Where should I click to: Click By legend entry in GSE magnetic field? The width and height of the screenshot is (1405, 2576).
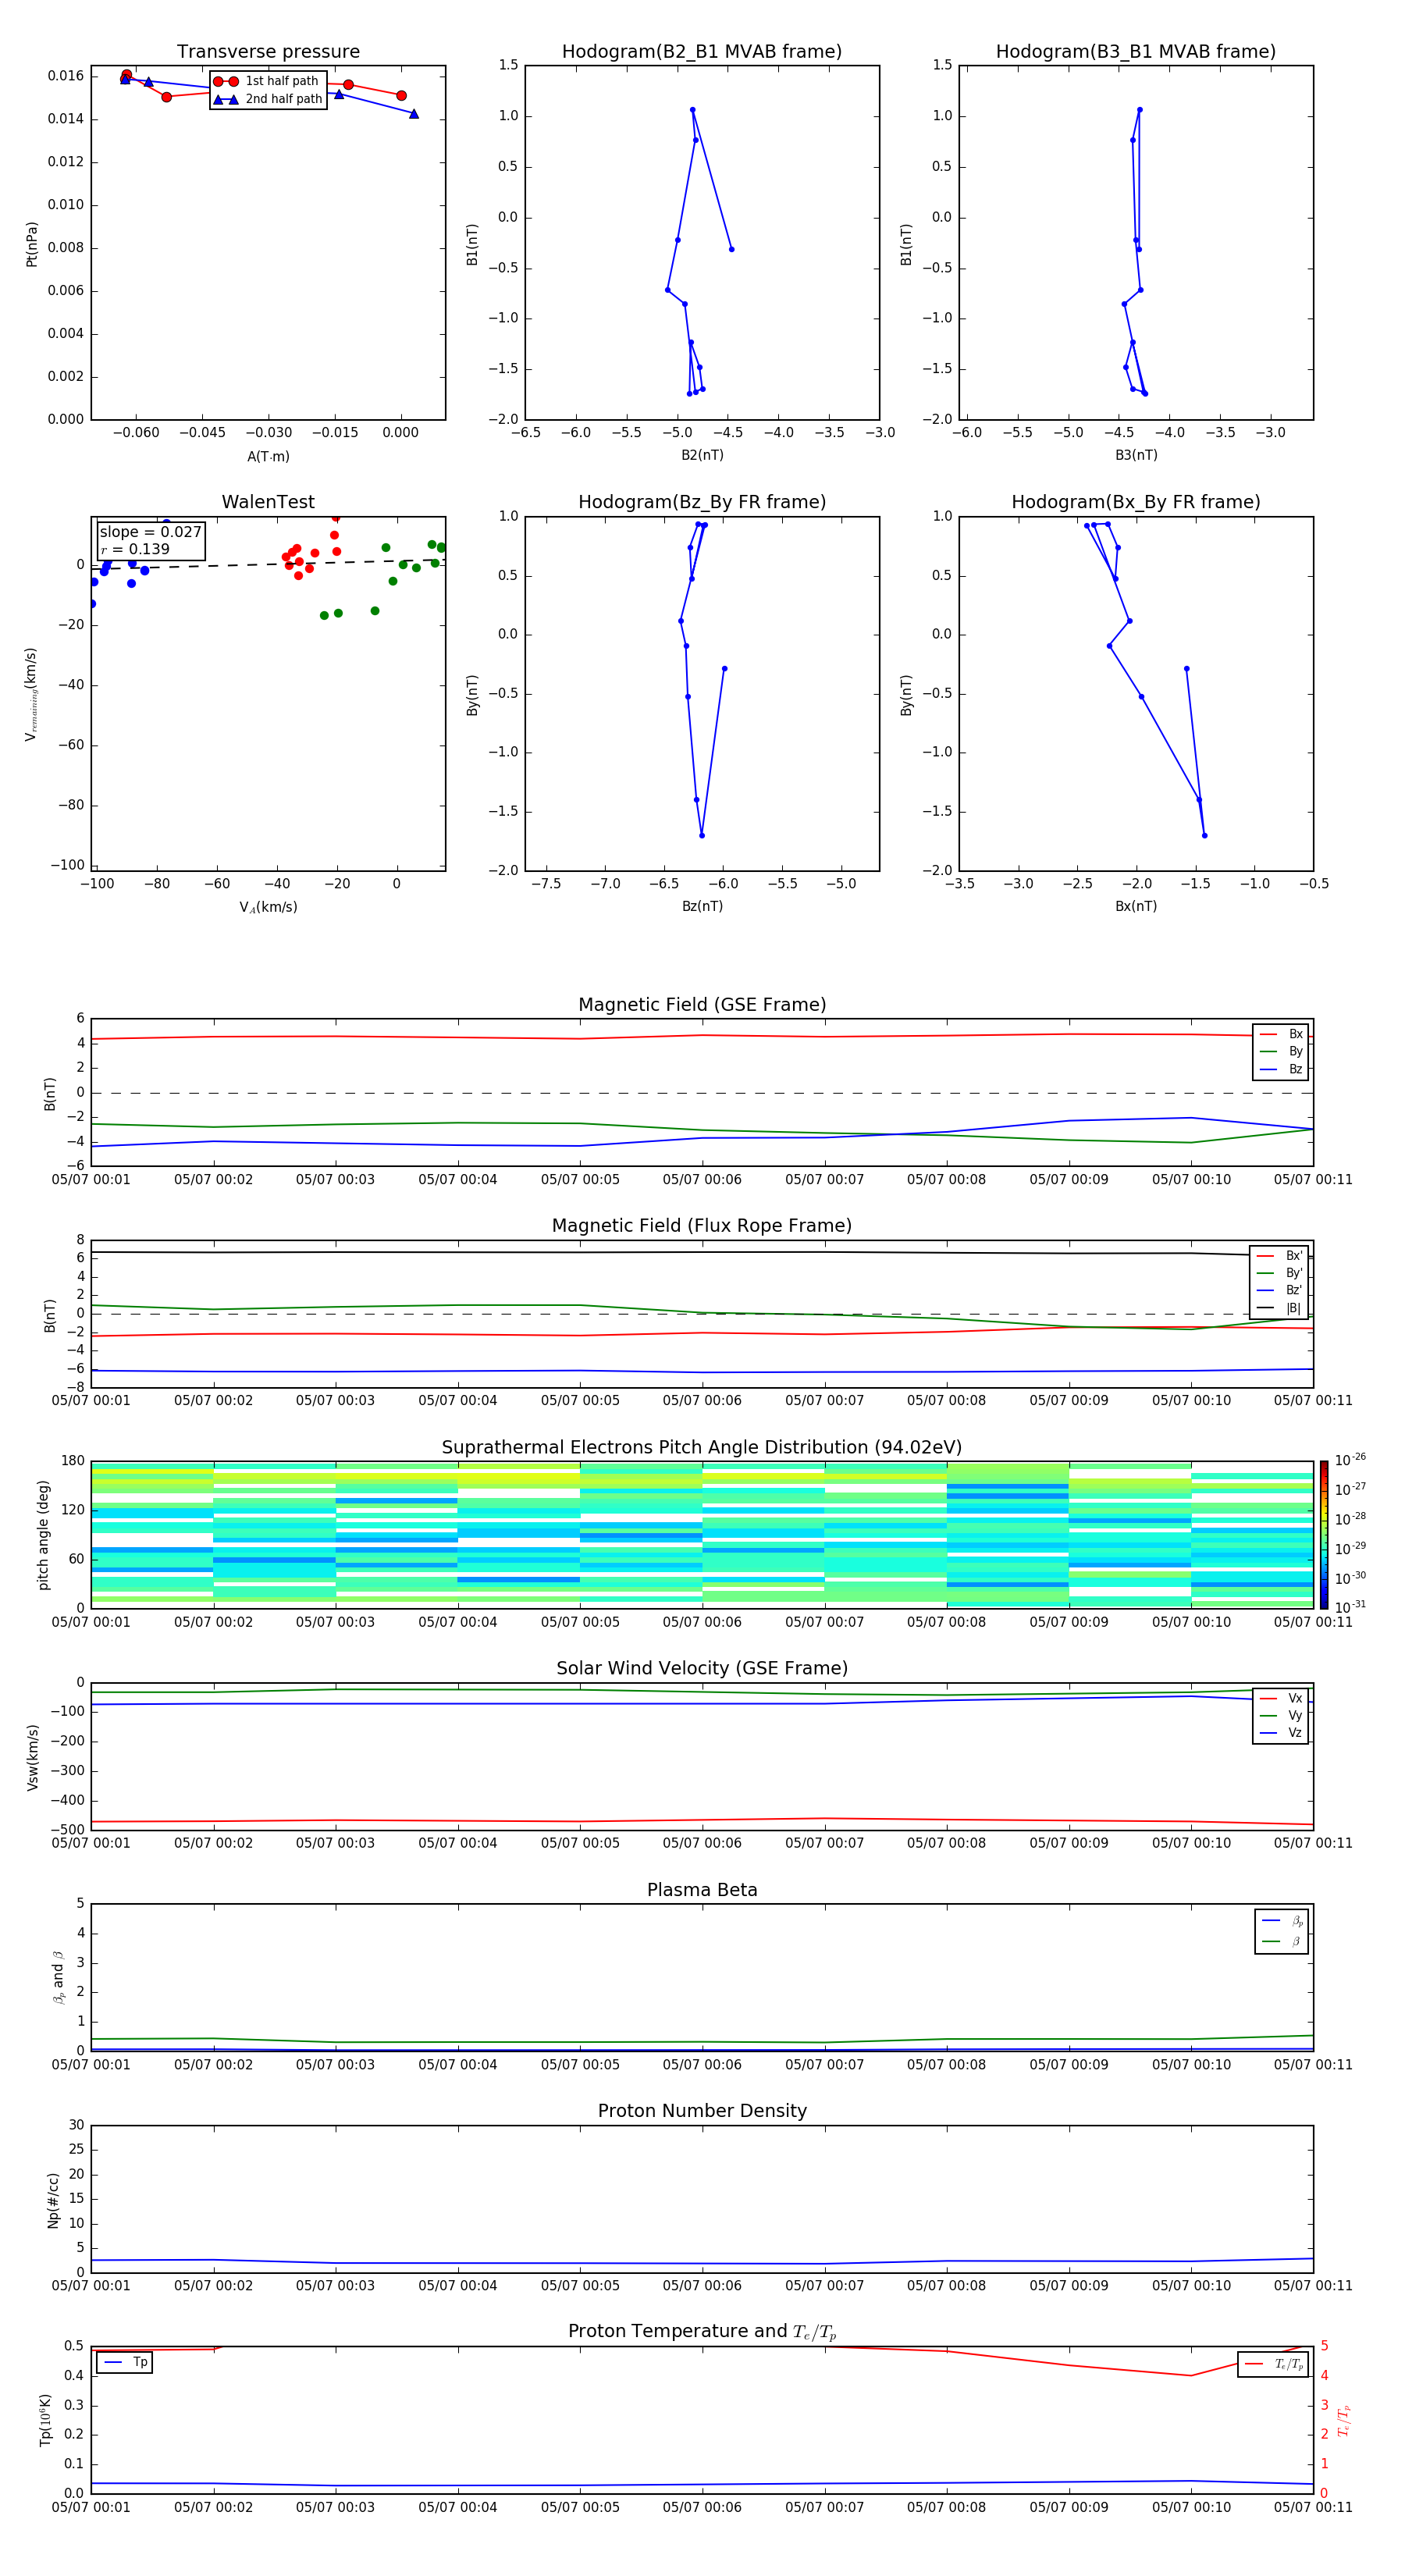pos(1281,1051)
